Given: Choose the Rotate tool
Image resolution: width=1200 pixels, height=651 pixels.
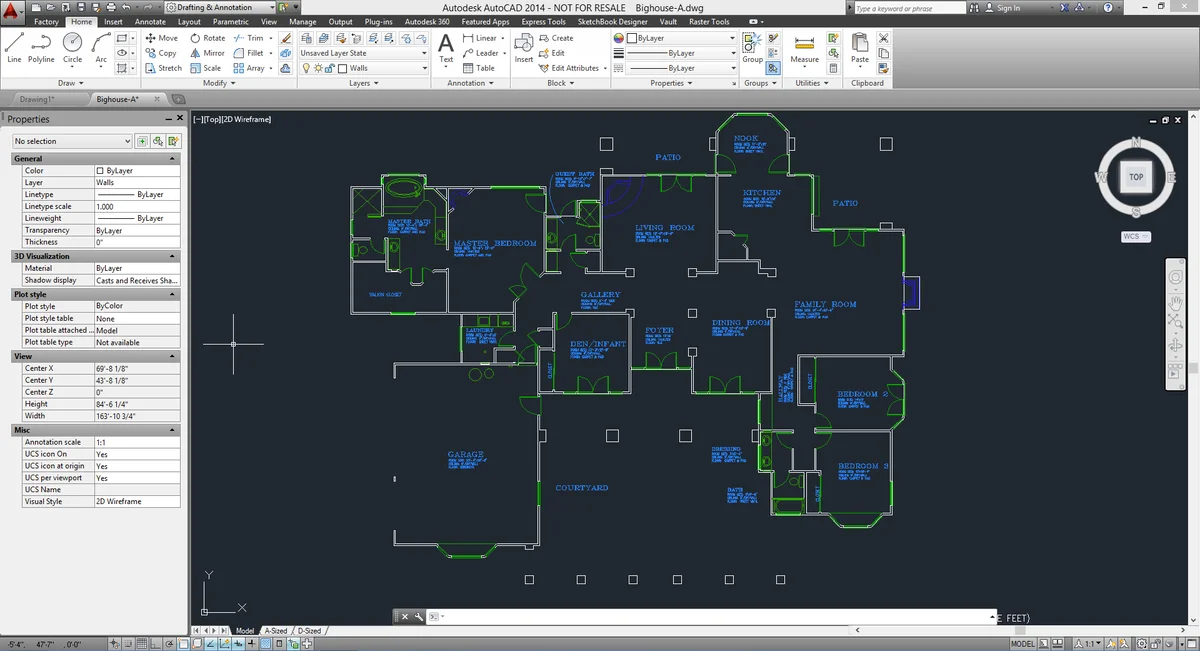Looking at the screenshot, I should [207, 38].
